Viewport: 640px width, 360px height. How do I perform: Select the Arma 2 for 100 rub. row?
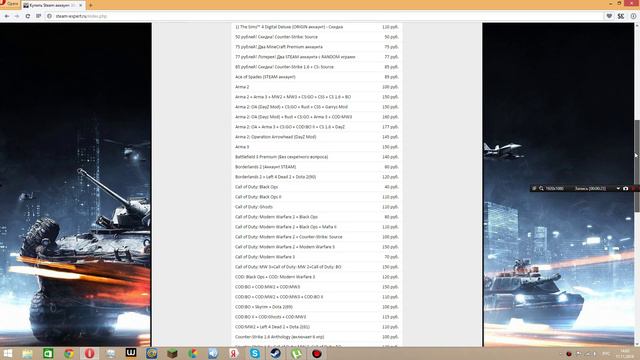[317, 87]
